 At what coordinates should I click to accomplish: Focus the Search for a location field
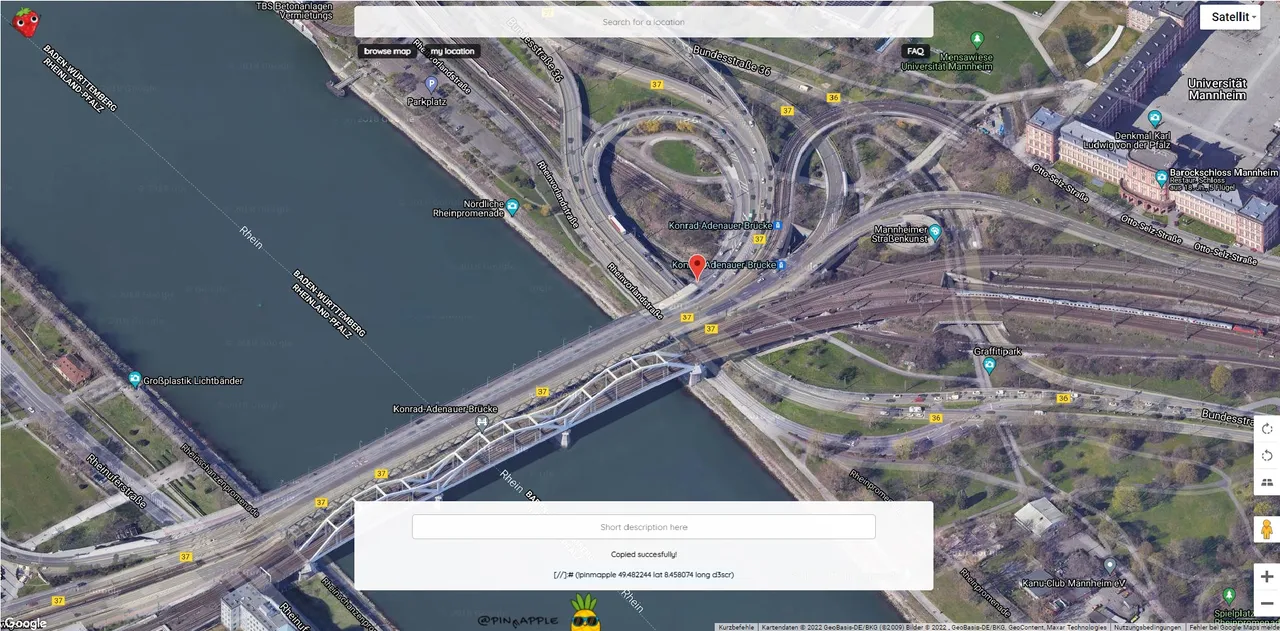point(643,22)
